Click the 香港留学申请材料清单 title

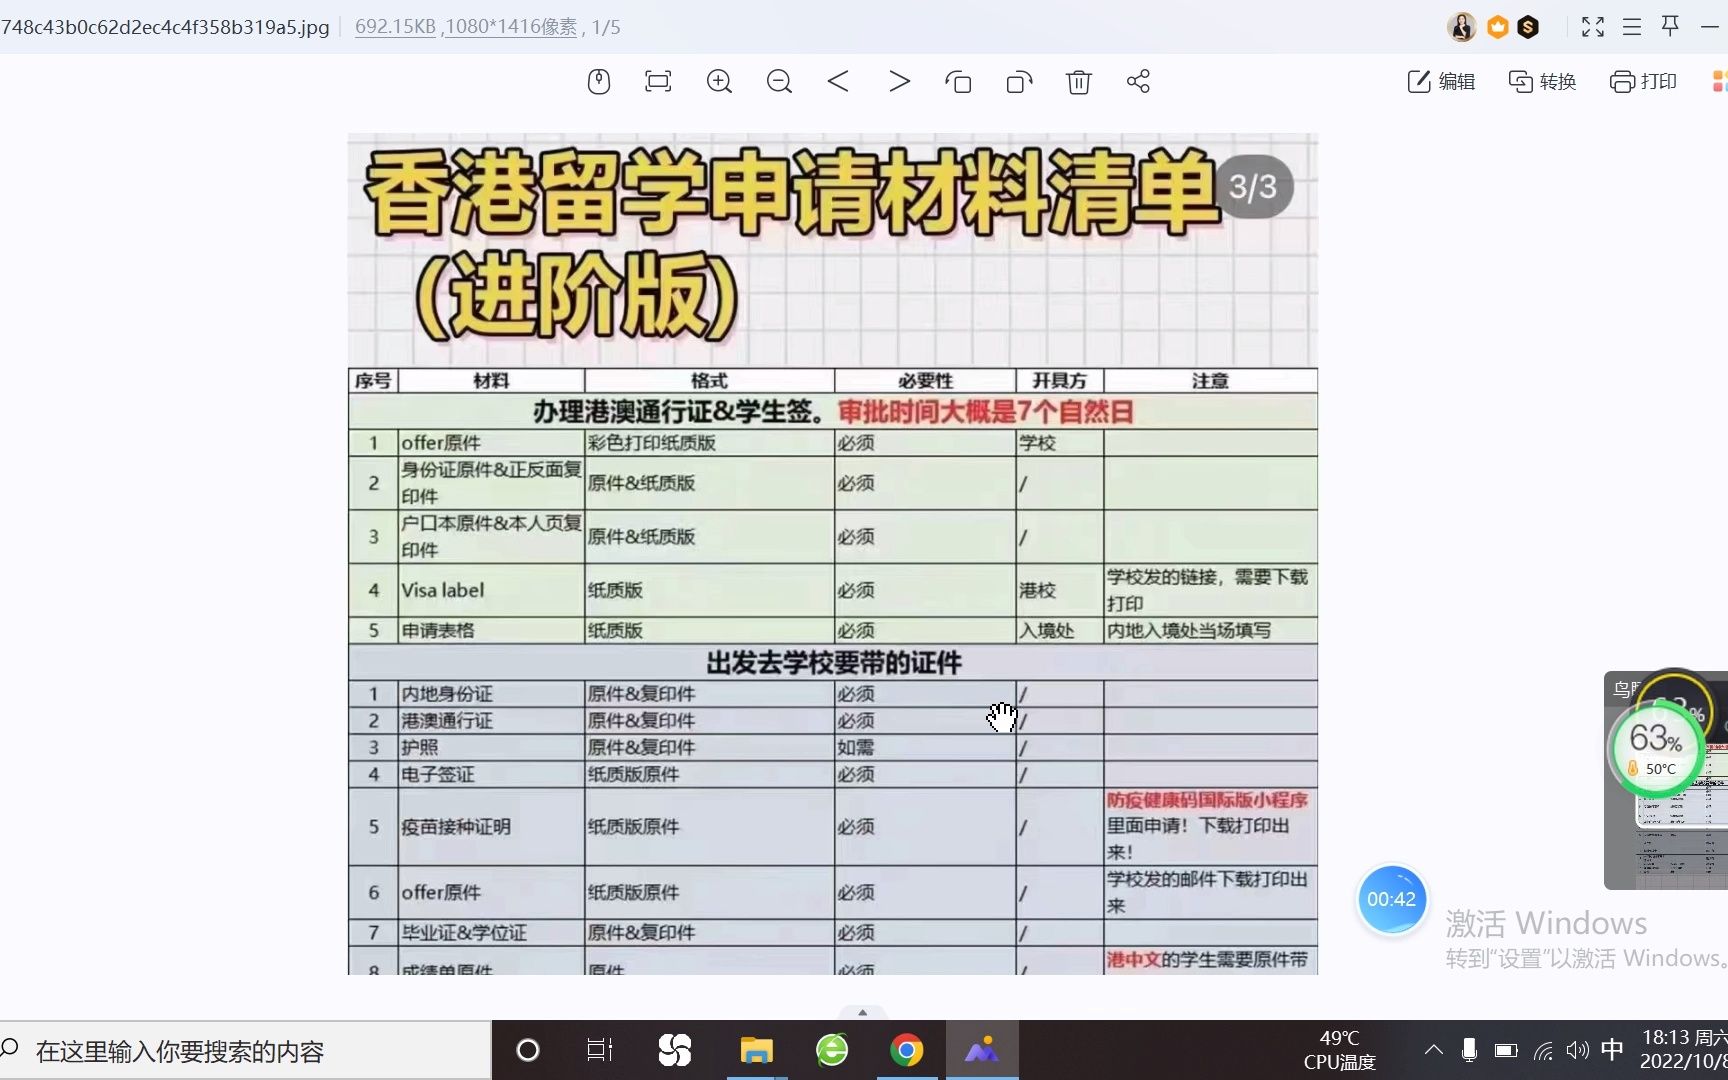[792, 192]
